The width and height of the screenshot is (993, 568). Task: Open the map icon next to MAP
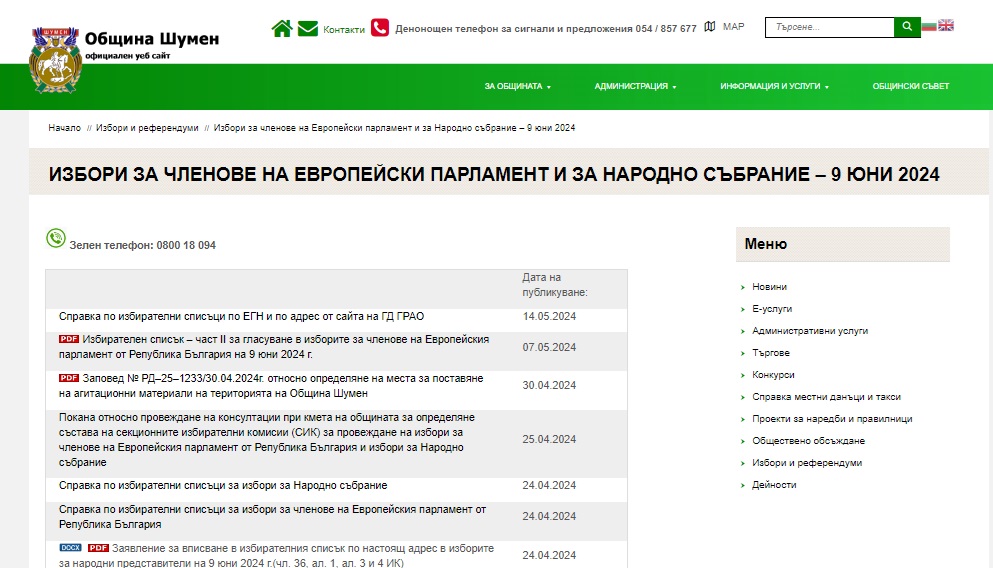point(710,27)
